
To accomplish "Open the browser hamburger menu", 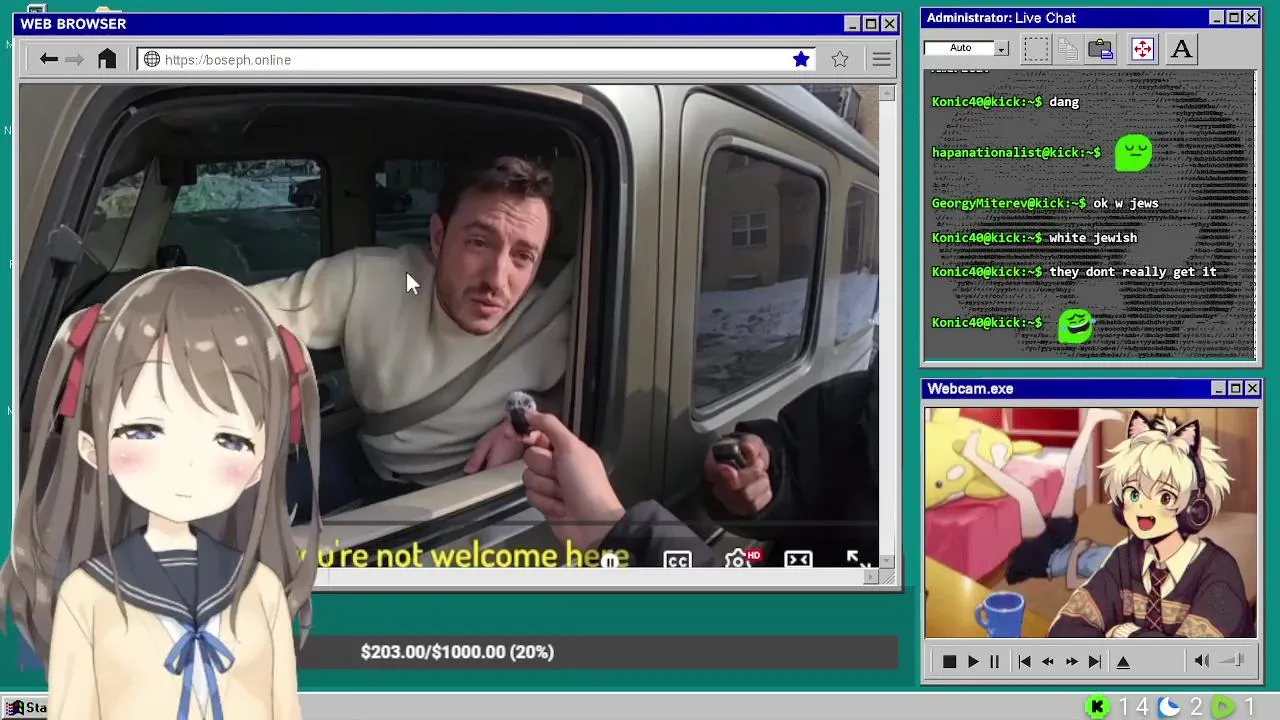I will tap(881, 60).
